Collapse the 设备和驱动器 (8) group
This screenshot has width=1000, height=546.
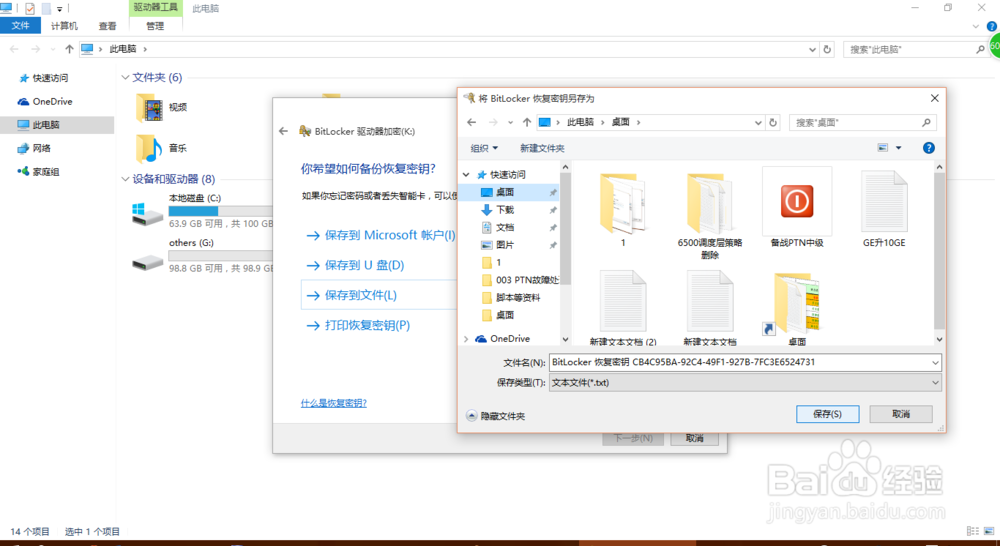click(x=125, y=179)
